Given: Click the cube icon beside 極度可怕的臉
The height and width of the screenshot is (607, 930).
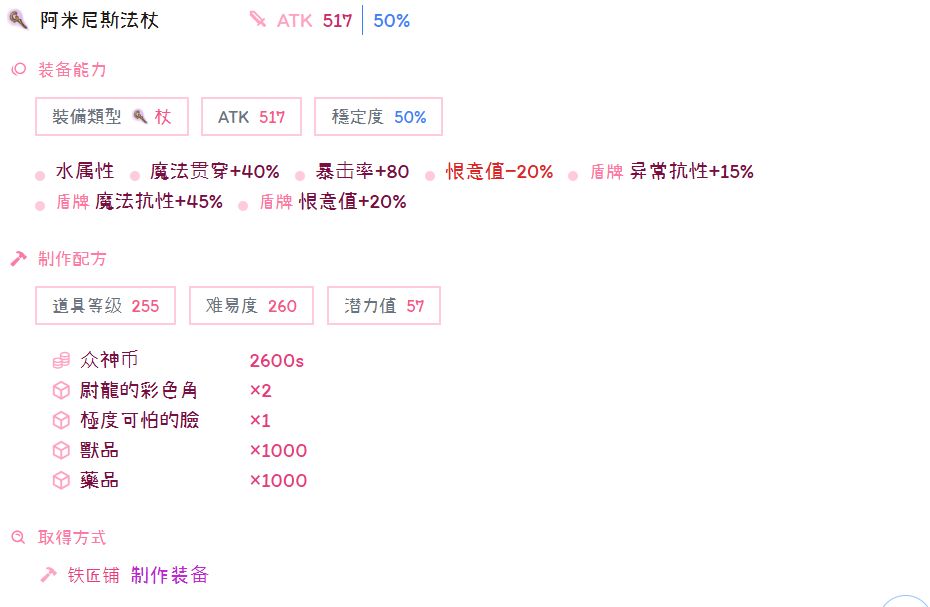Looking at the screenshot, I should coord(61,421).
